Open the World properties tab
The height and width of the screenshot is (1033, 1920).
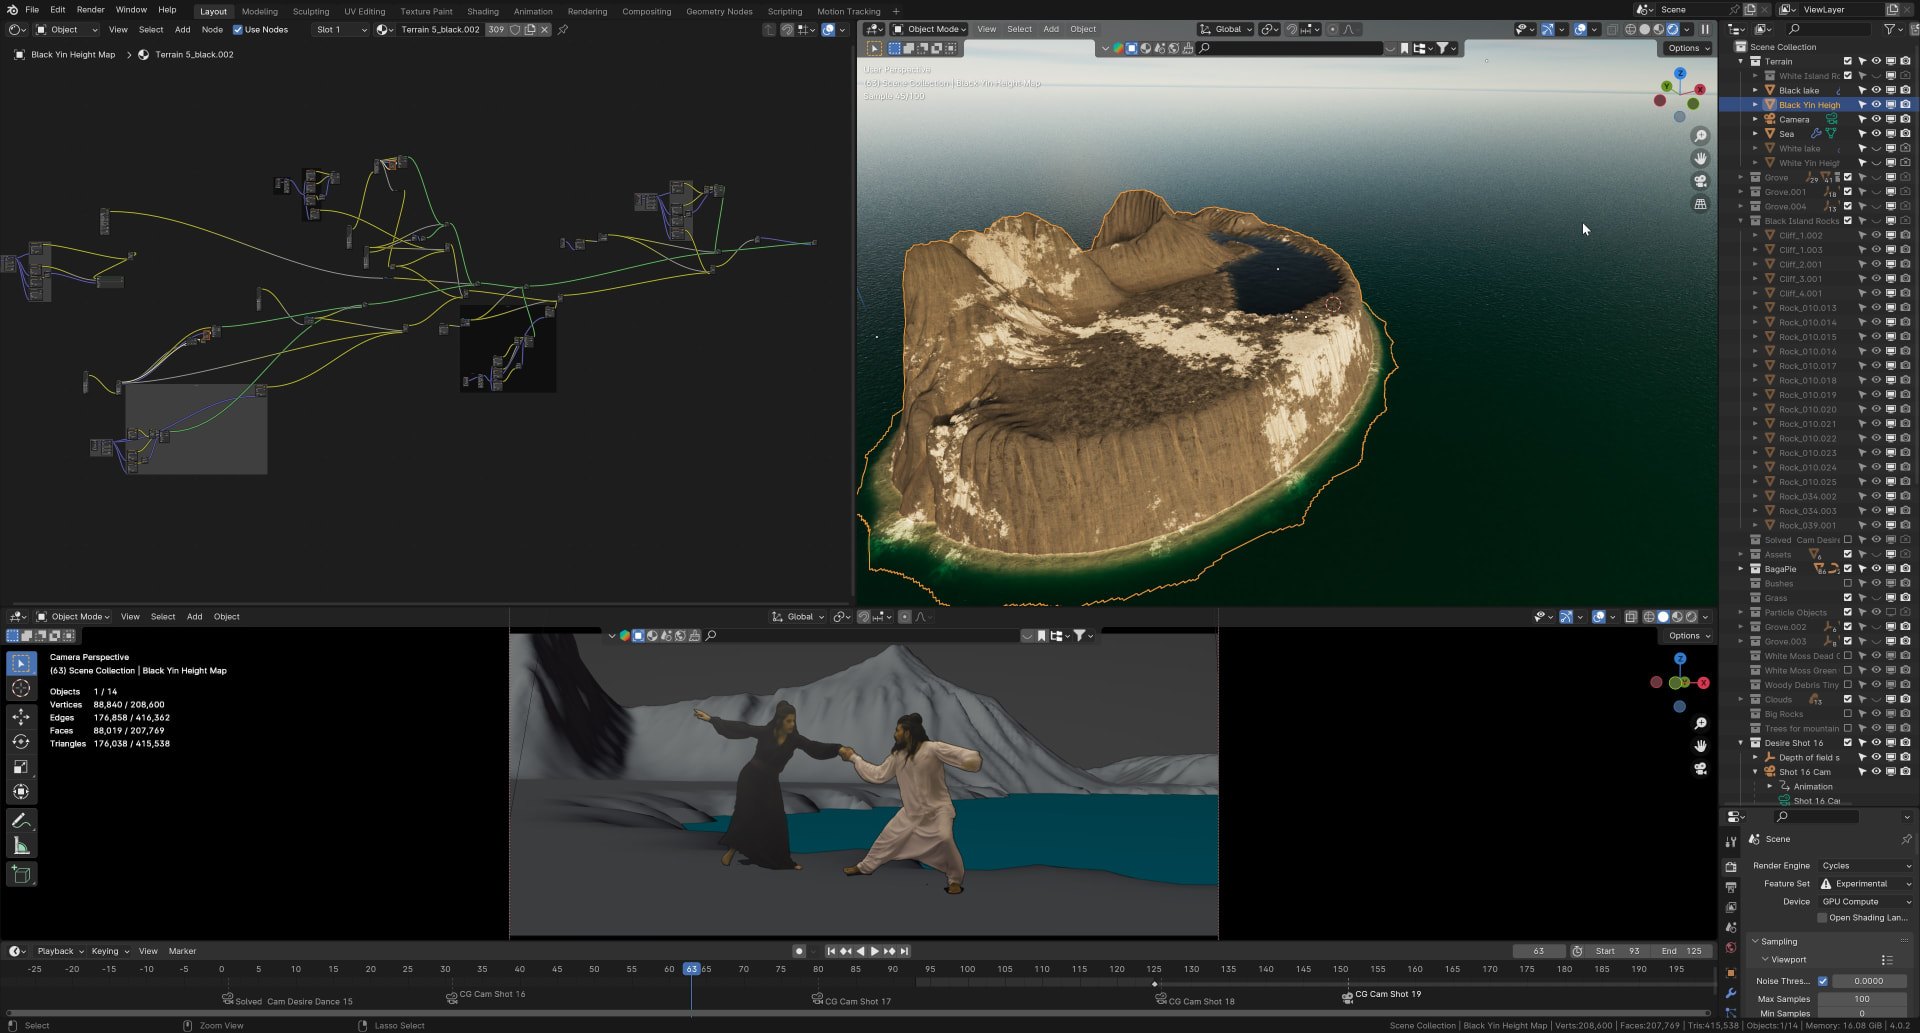click(x=1731, y=948)
